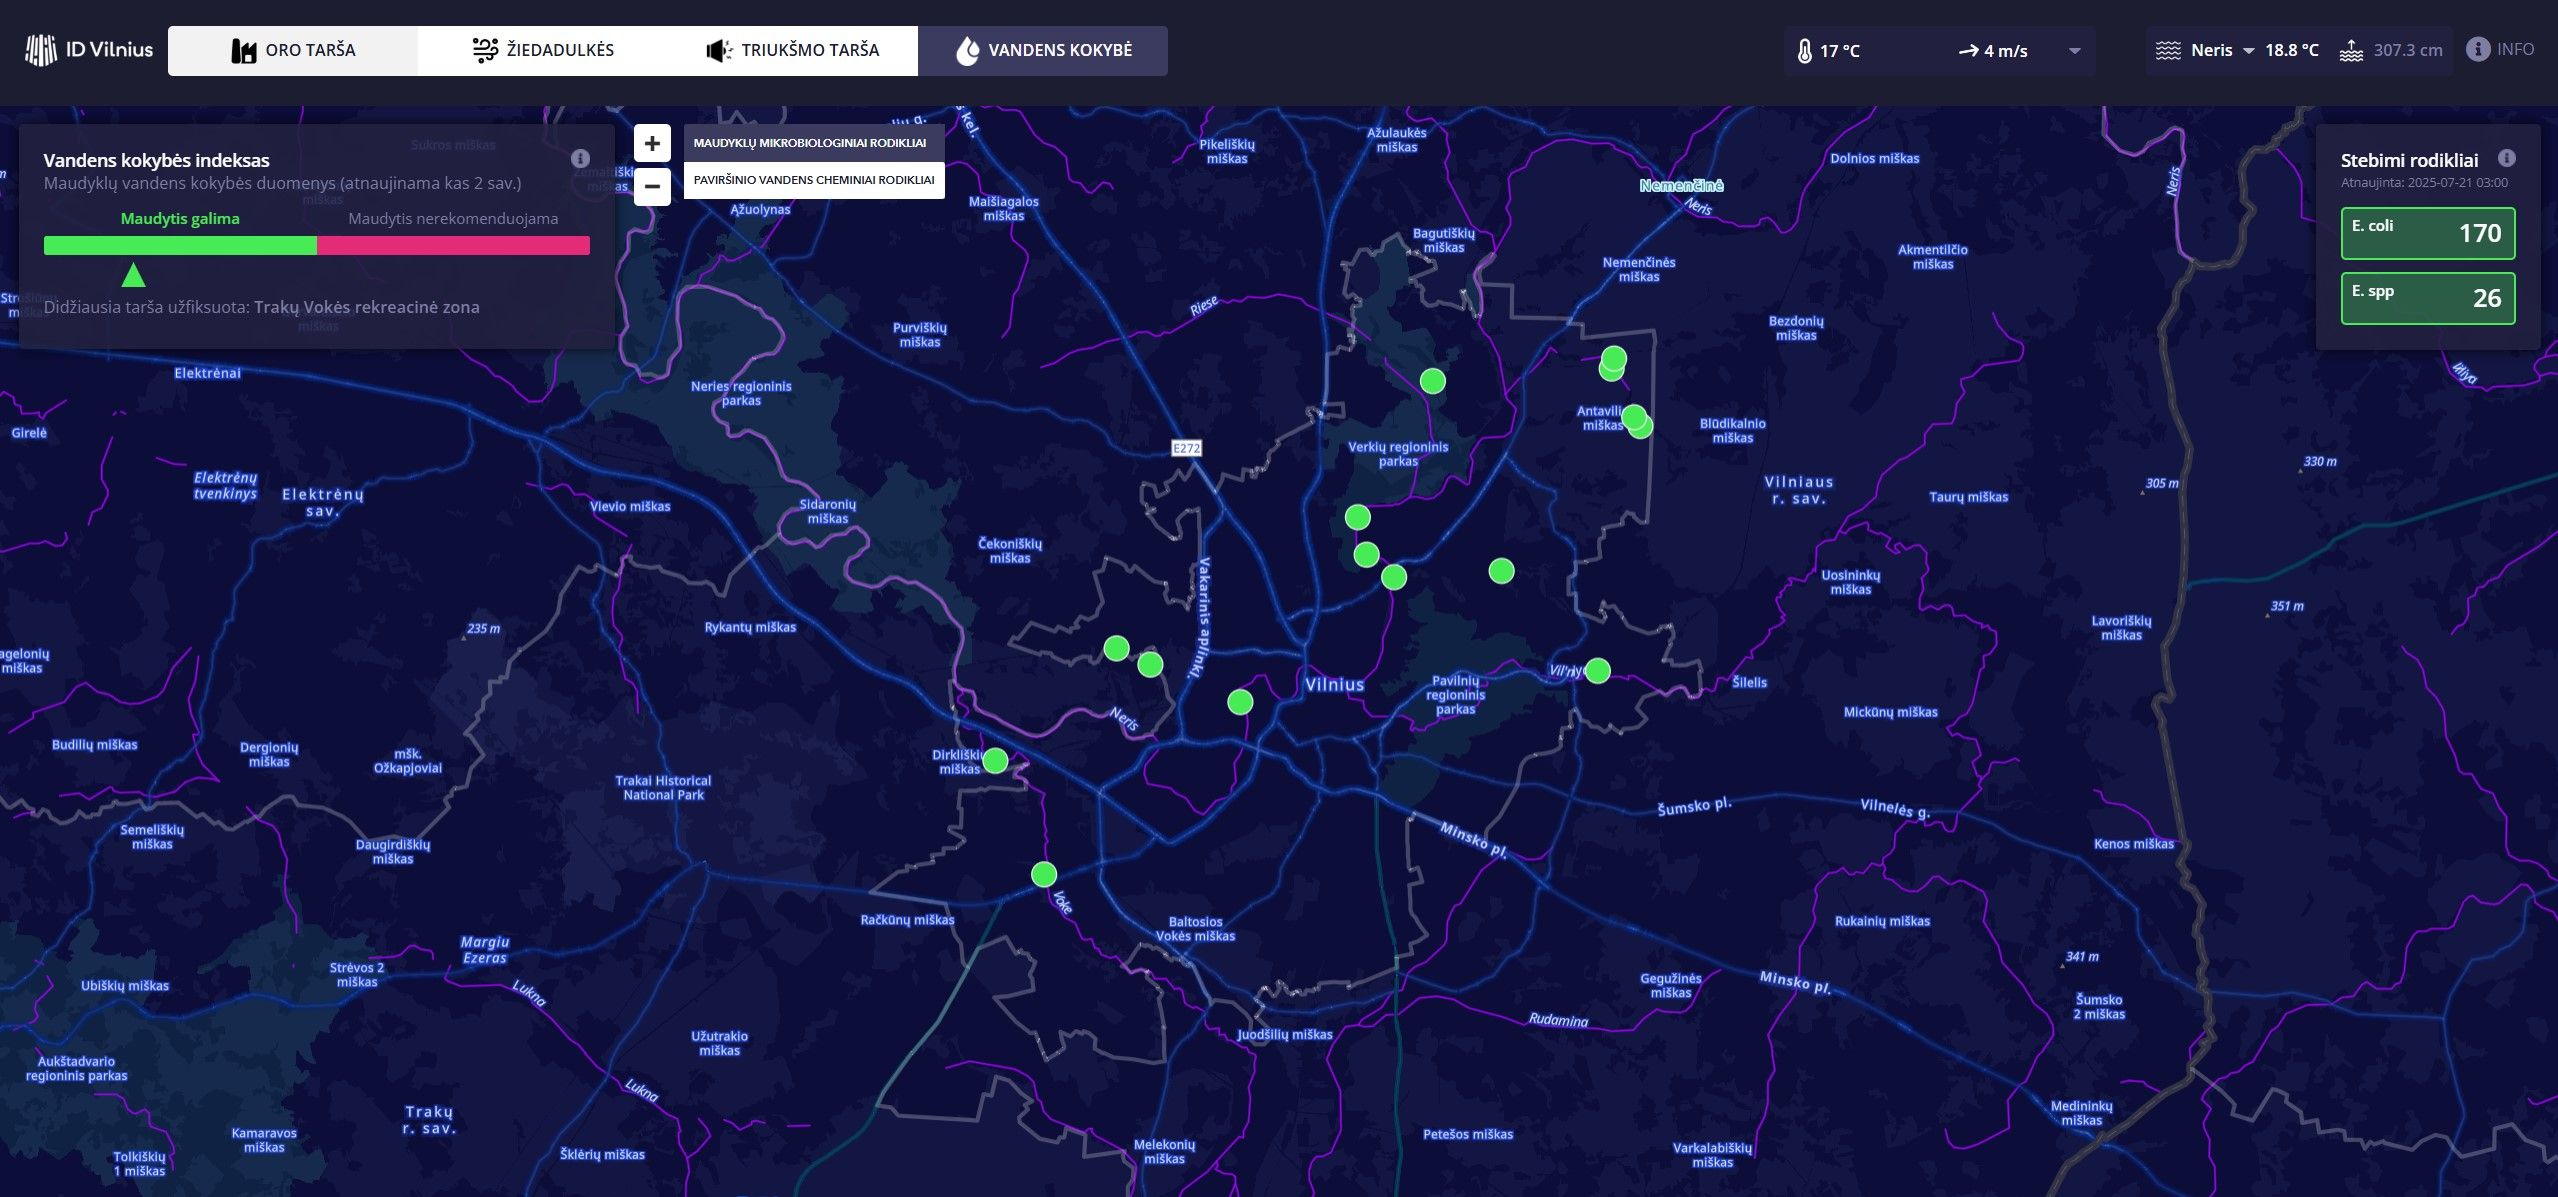
Task: Select bathing site marker near Vilnelė river
Action: pyautogui.click(x=1597, y=671)
